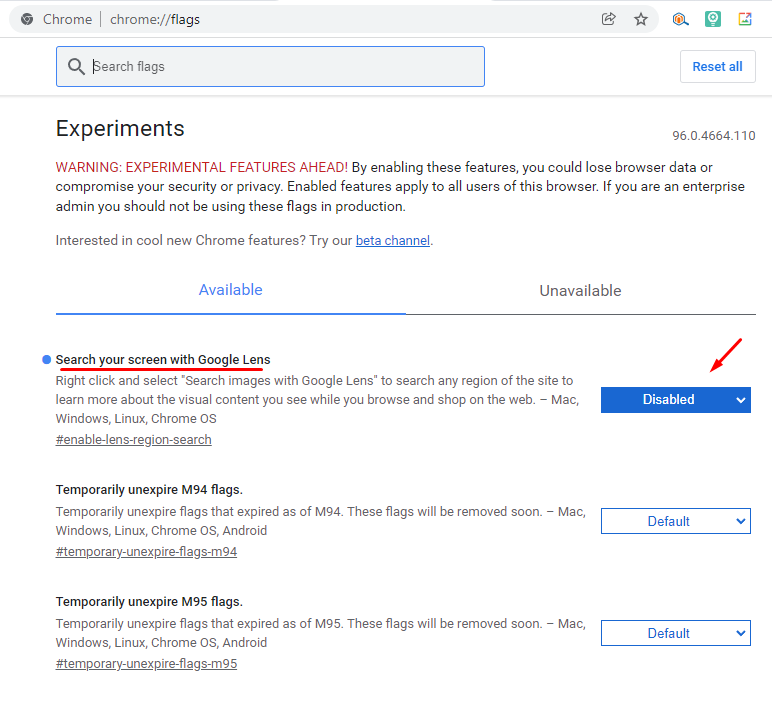Open the #enable-lens-region-search anchor link
772x702 pixels.
(133, 440)
